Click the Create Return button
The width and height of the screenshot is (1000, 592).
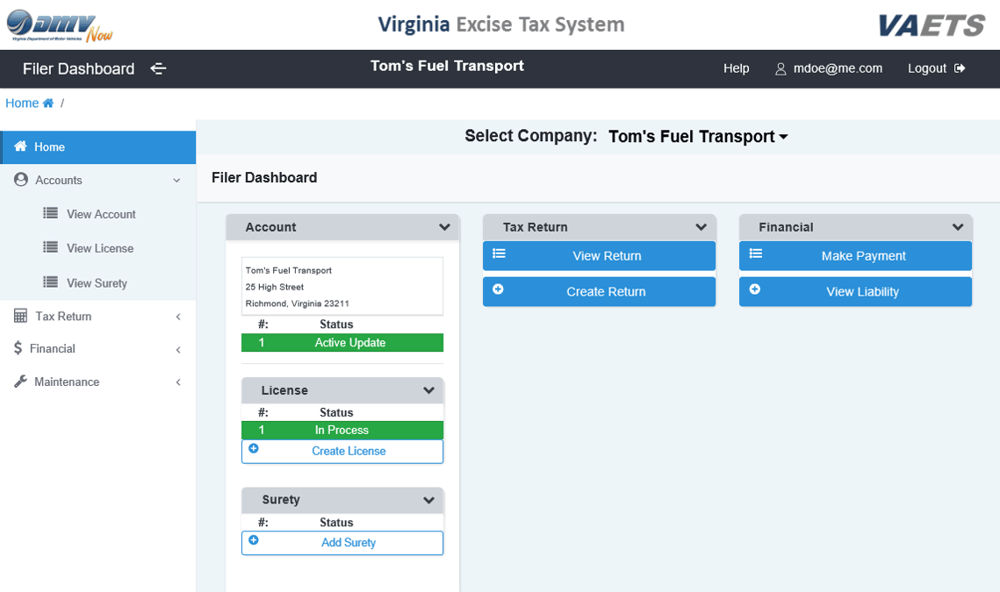pos(599,292)
